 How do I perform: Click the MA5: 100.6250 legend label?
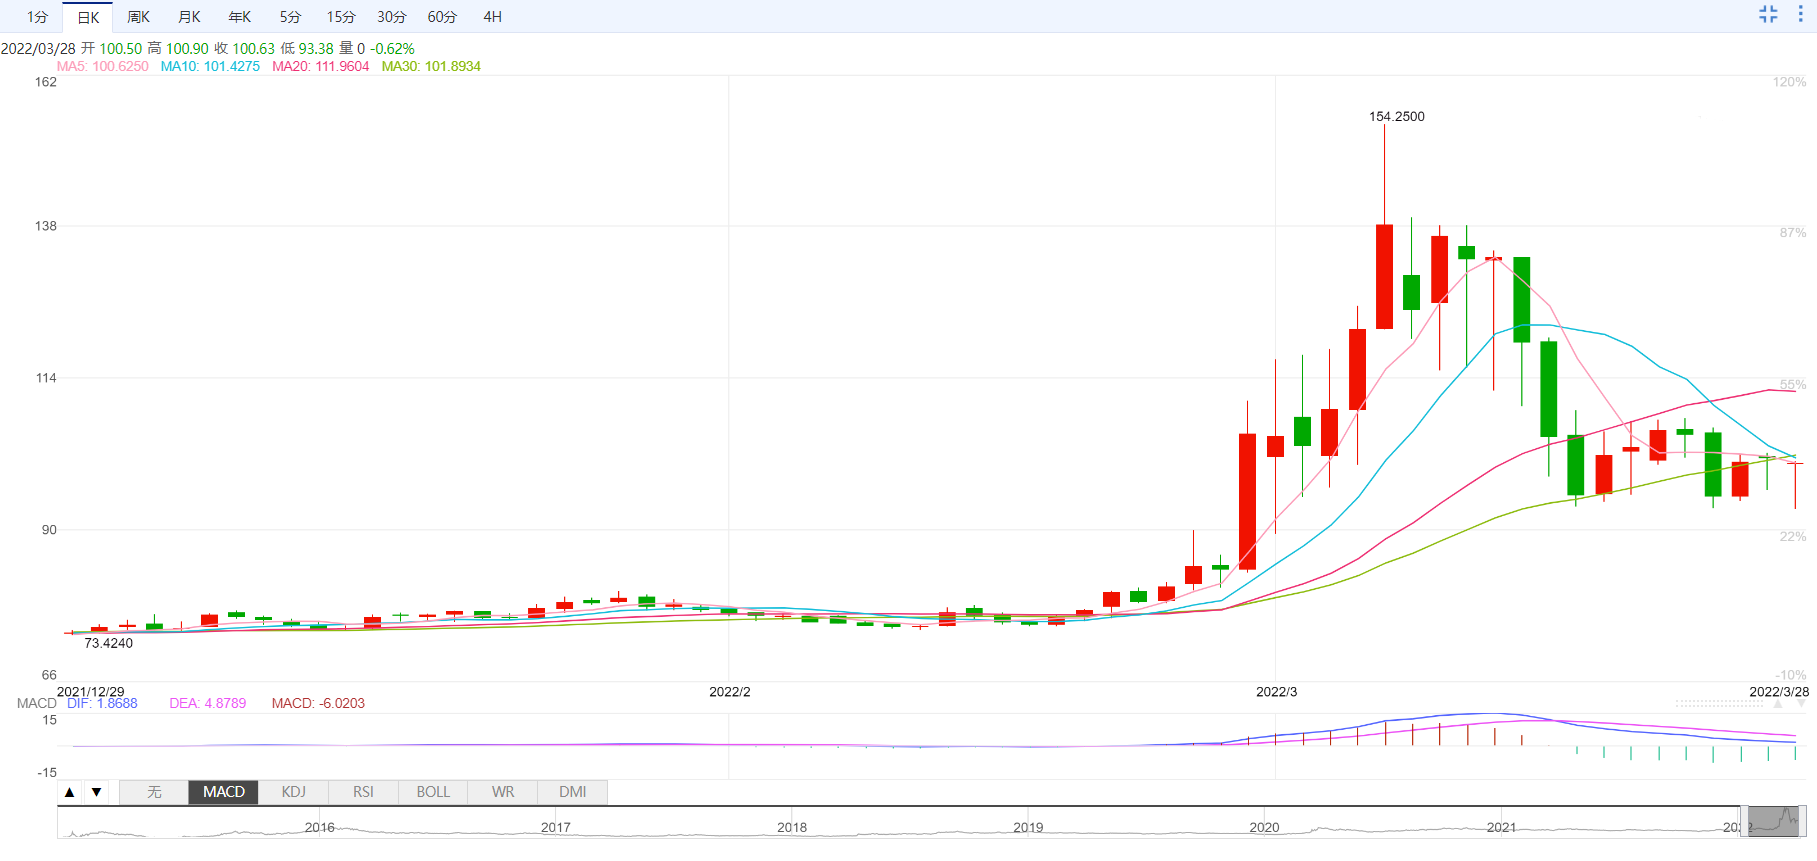103,66
